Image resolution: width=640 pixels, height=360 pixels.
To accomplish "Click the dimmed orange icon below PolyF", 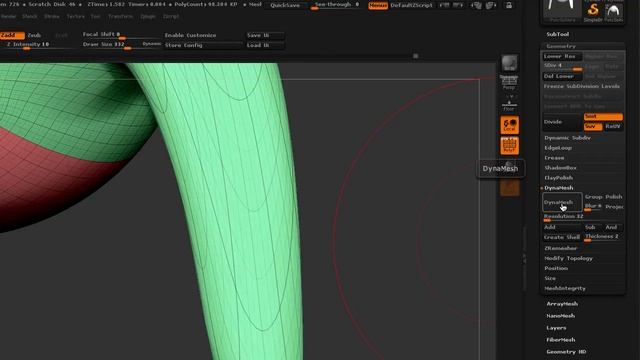I will (x=509, y=188).
